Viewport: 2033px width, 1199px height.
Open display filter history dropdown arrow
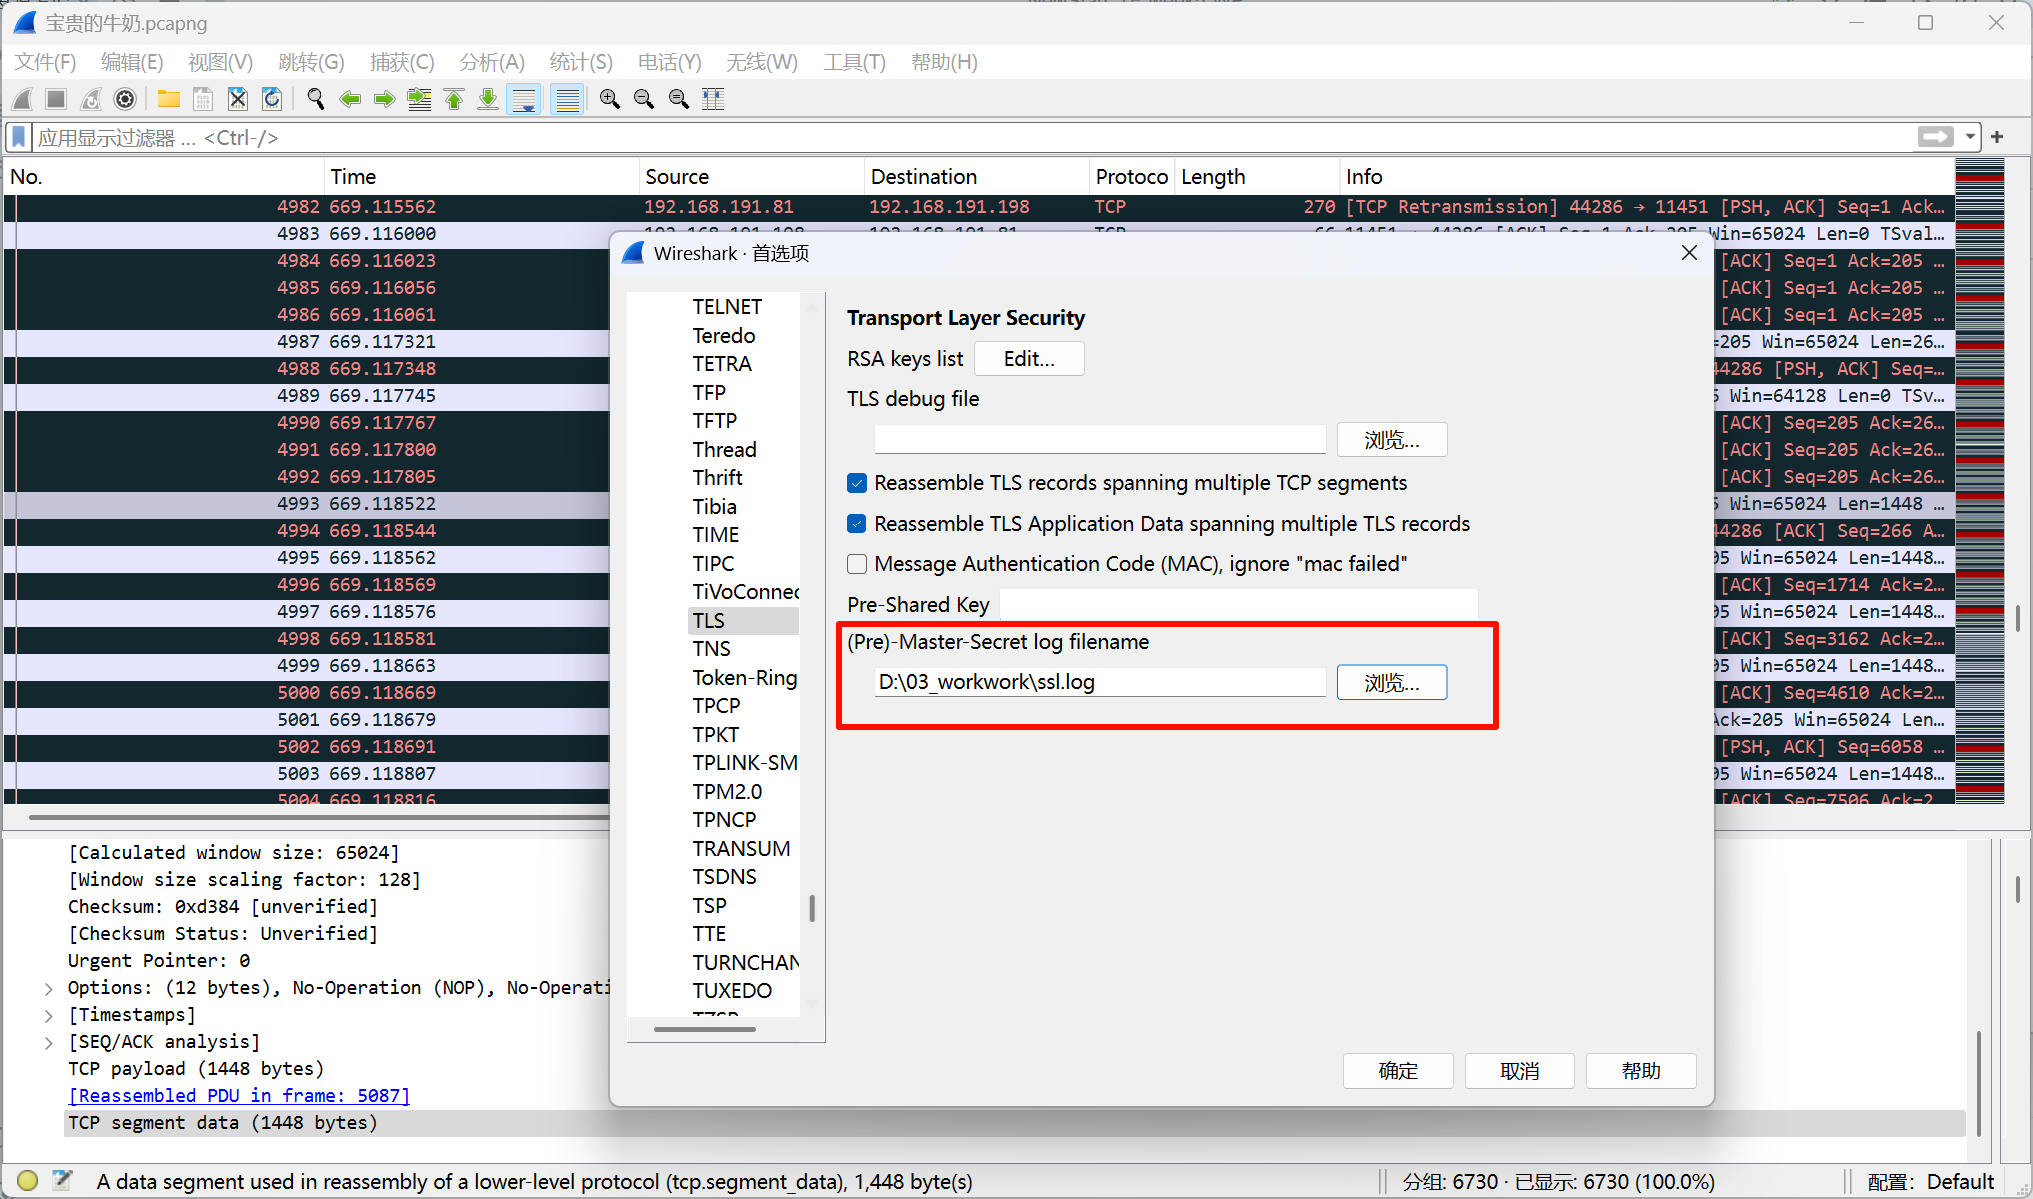(x=1970, y=137)
